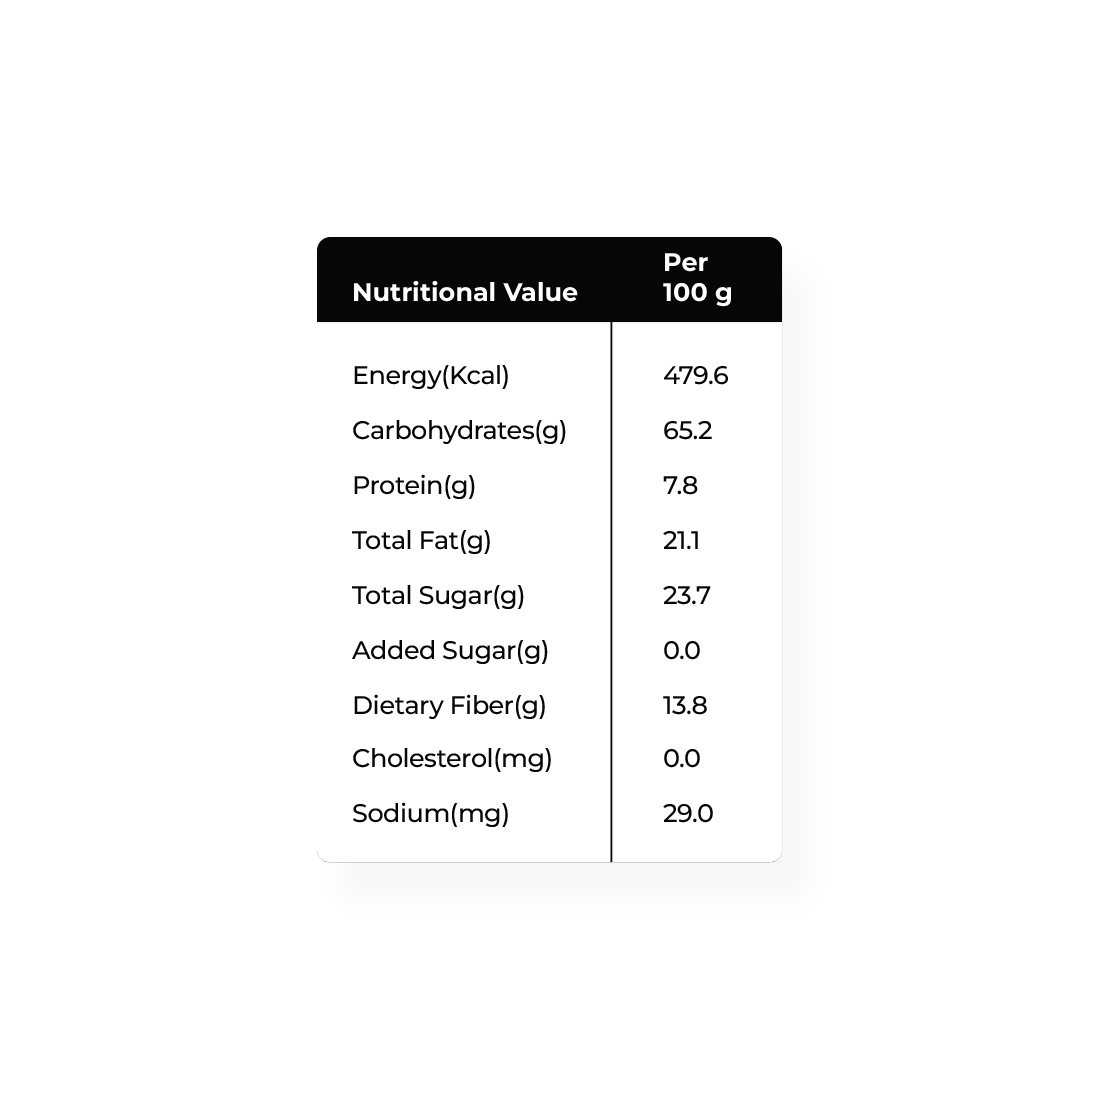
Task: Click the 13.8 dietary fiber value
Action: 685,705
